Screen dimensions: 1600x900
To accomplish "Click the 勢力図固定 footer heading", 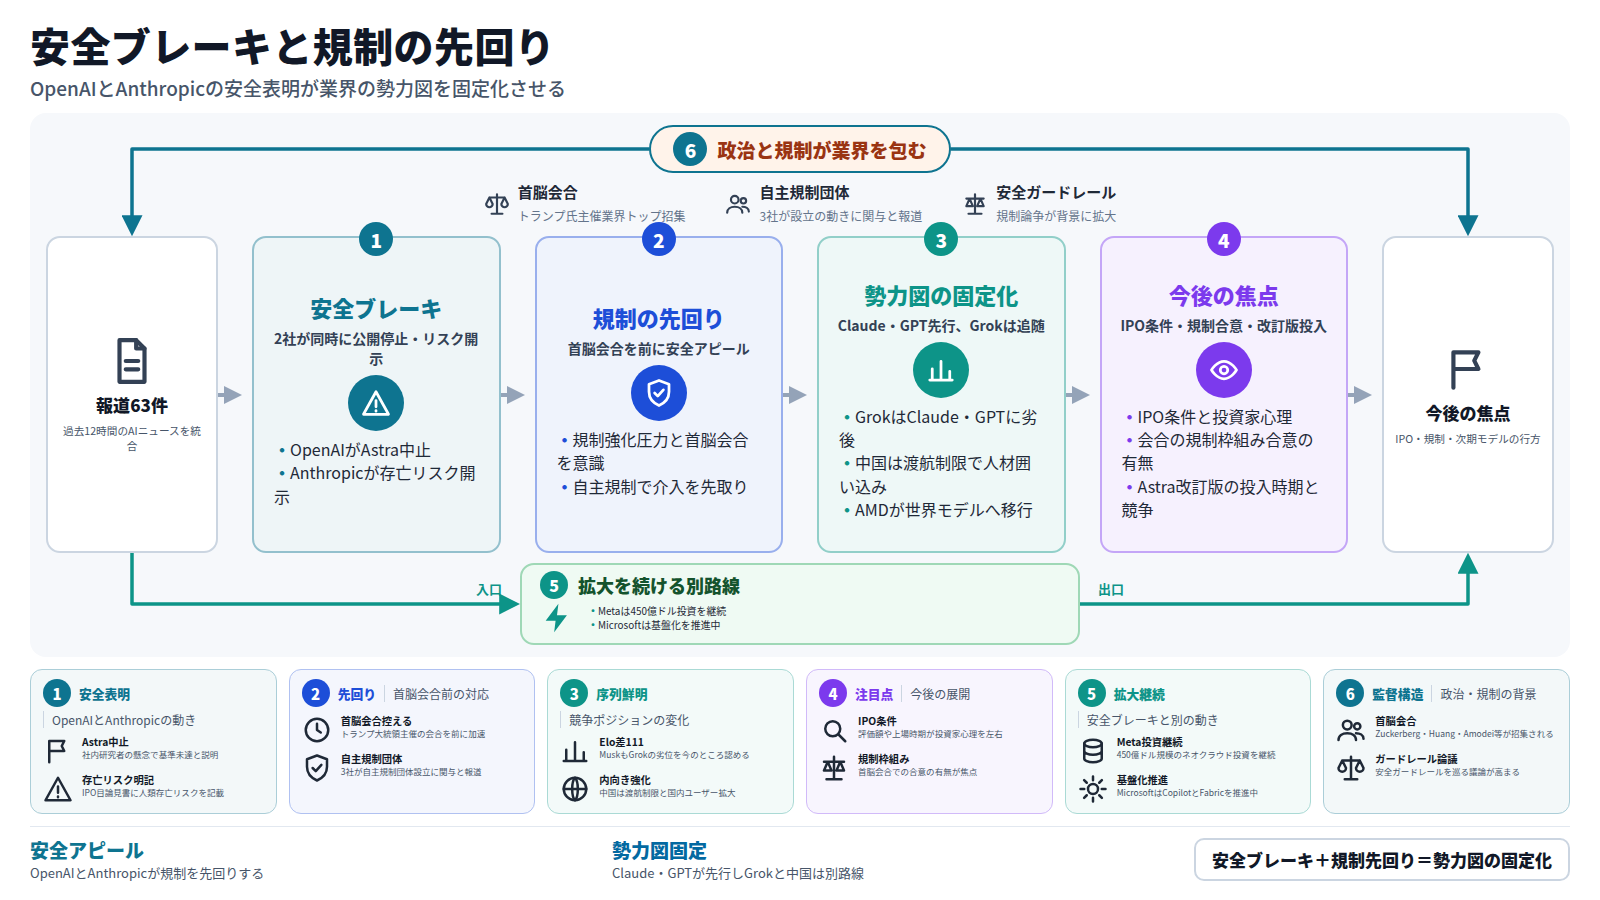I will (x=659, y=851).
